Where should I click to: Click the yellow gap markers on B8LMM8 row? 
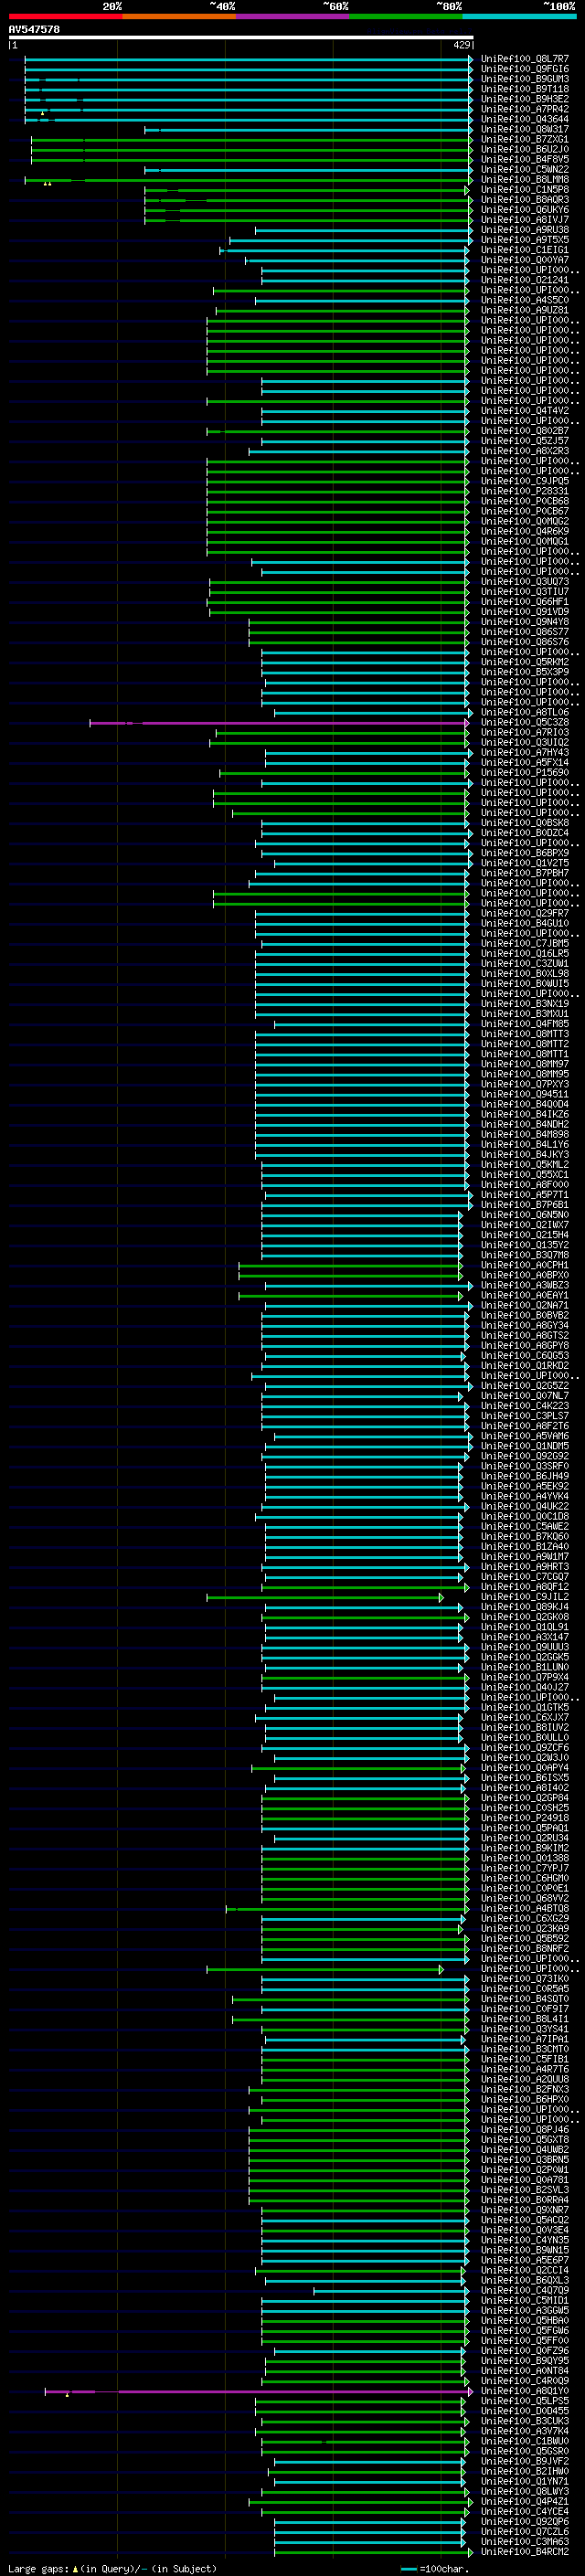47,184
